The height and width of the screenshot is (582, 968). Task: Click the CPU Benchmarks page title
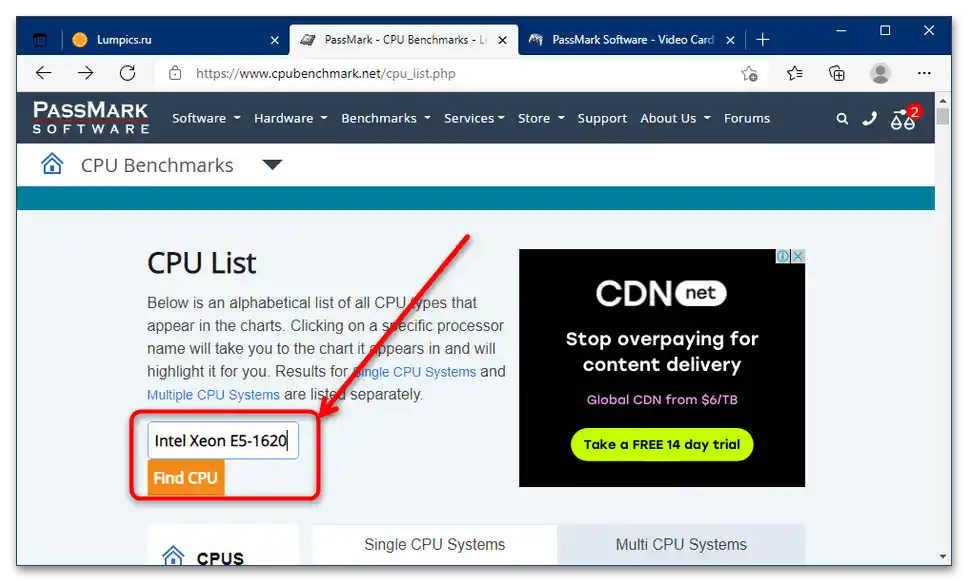click(157, 165)
